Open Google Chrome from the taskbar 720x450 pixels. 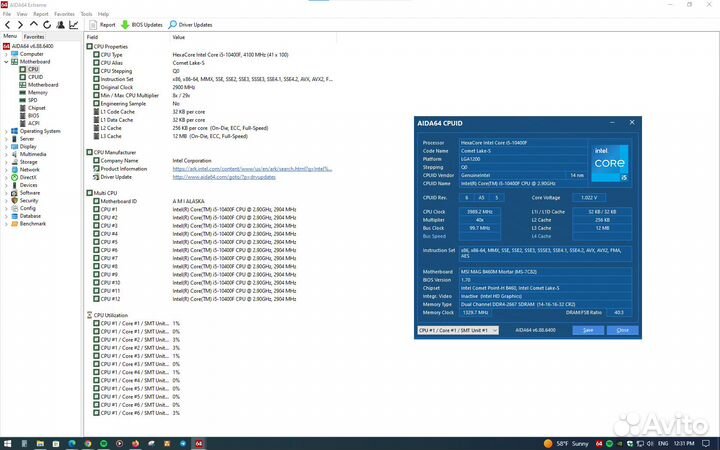[88, 444]
